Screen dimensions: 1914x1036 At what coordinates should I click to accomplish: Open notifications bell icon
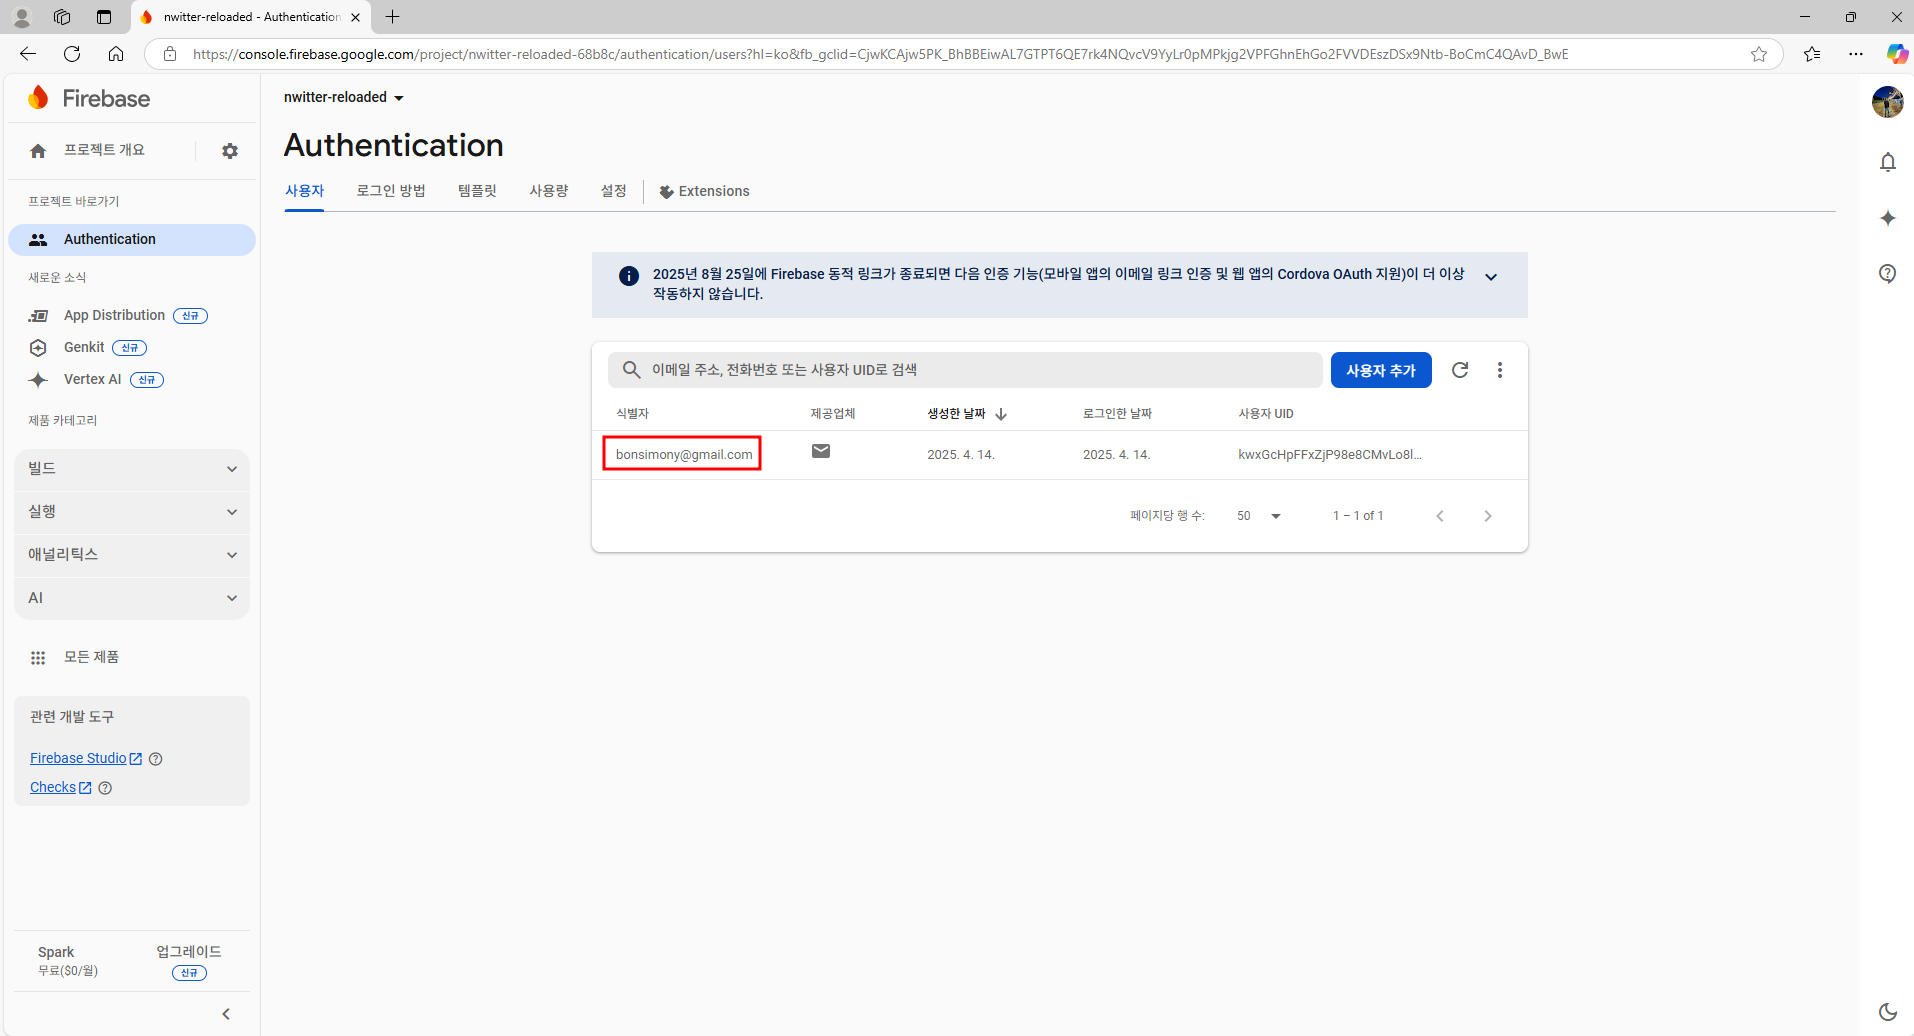[x=1888, y=162]
